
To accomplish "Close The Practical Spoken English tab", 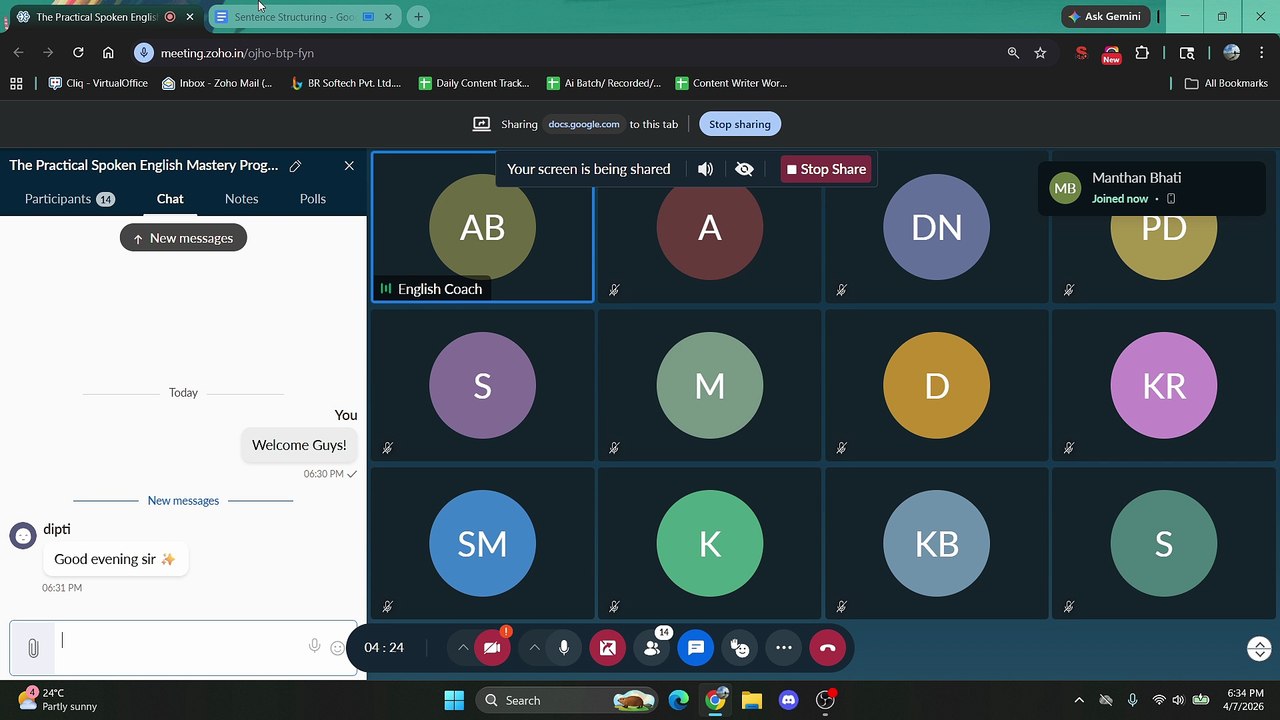I will pos(190,17).
